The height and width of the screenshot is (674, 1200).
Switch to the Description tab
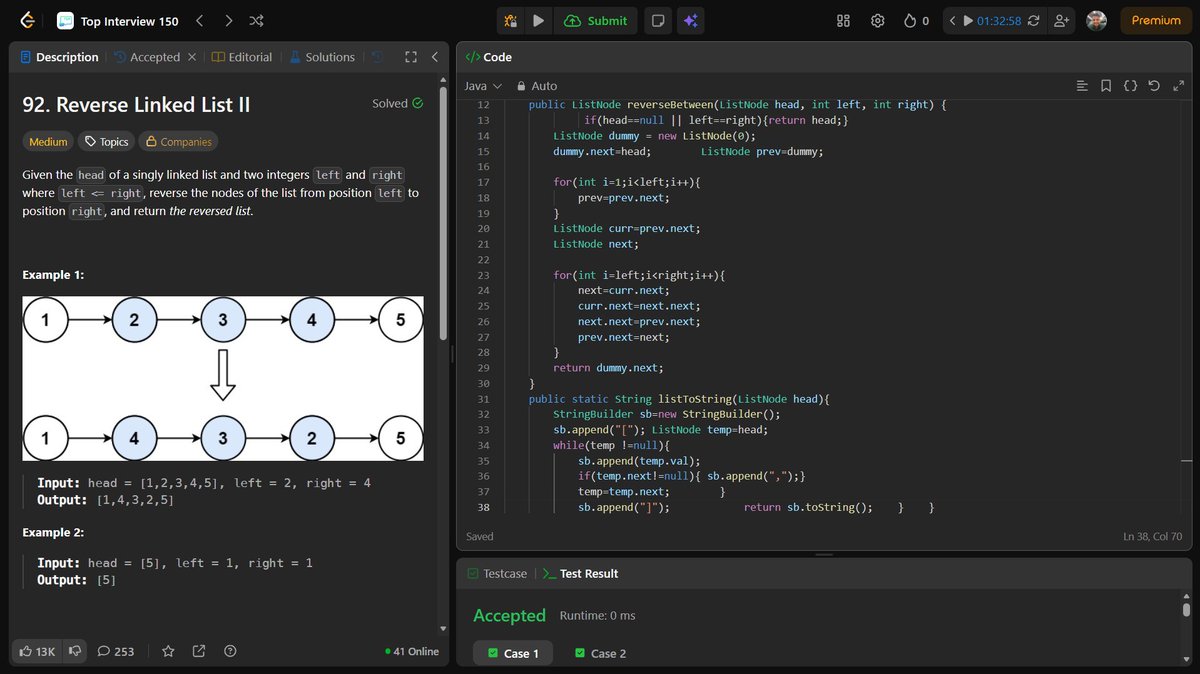[59, 57]
